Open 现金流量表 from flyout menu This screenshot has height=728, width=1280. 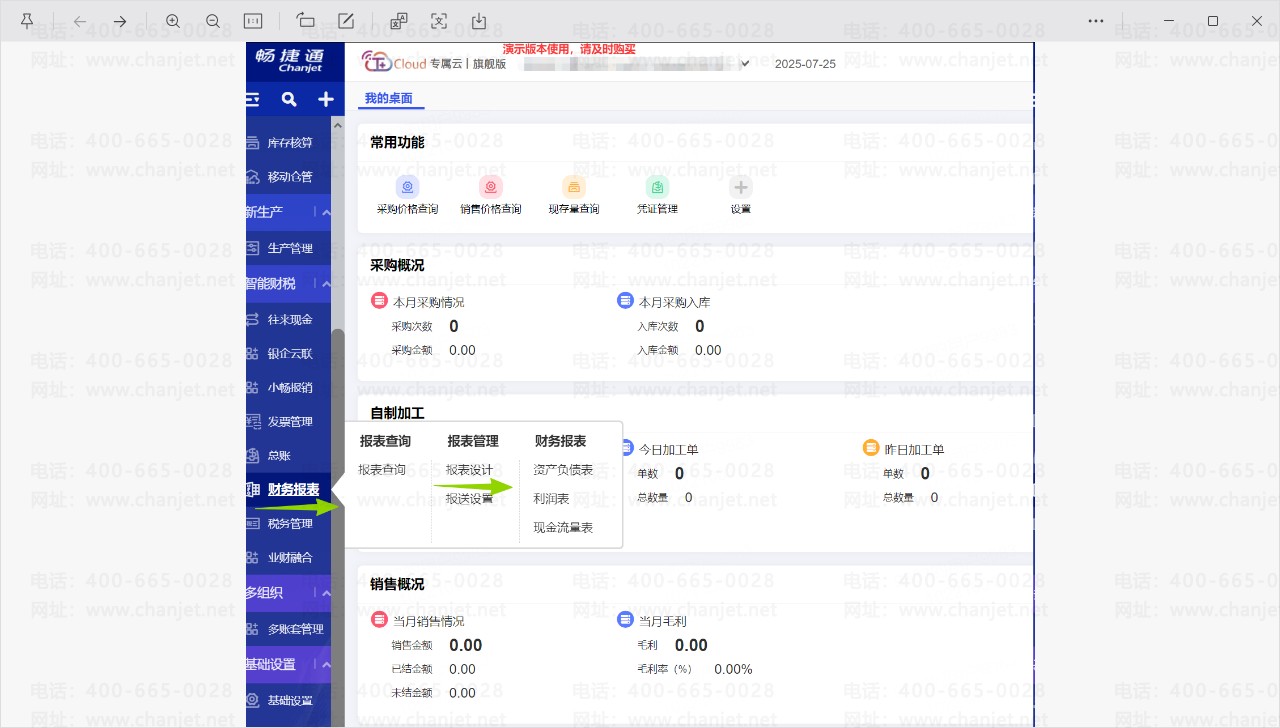click(x=563, y=528)
